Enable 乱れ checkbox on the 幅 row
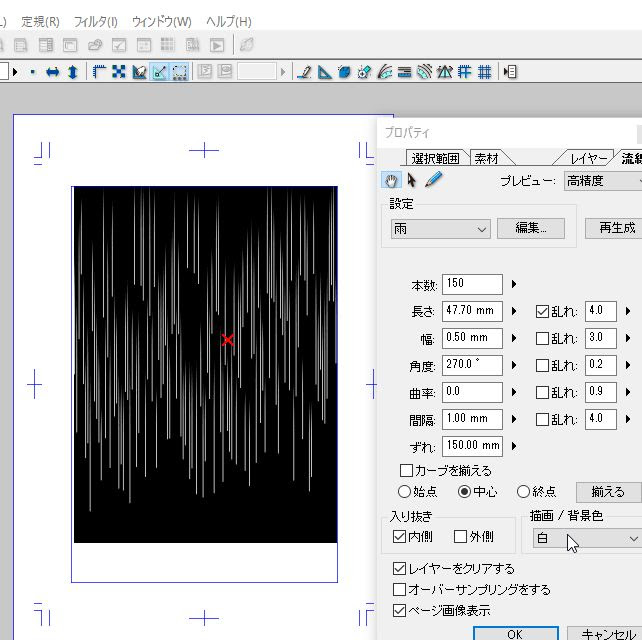 coord(542,339)
